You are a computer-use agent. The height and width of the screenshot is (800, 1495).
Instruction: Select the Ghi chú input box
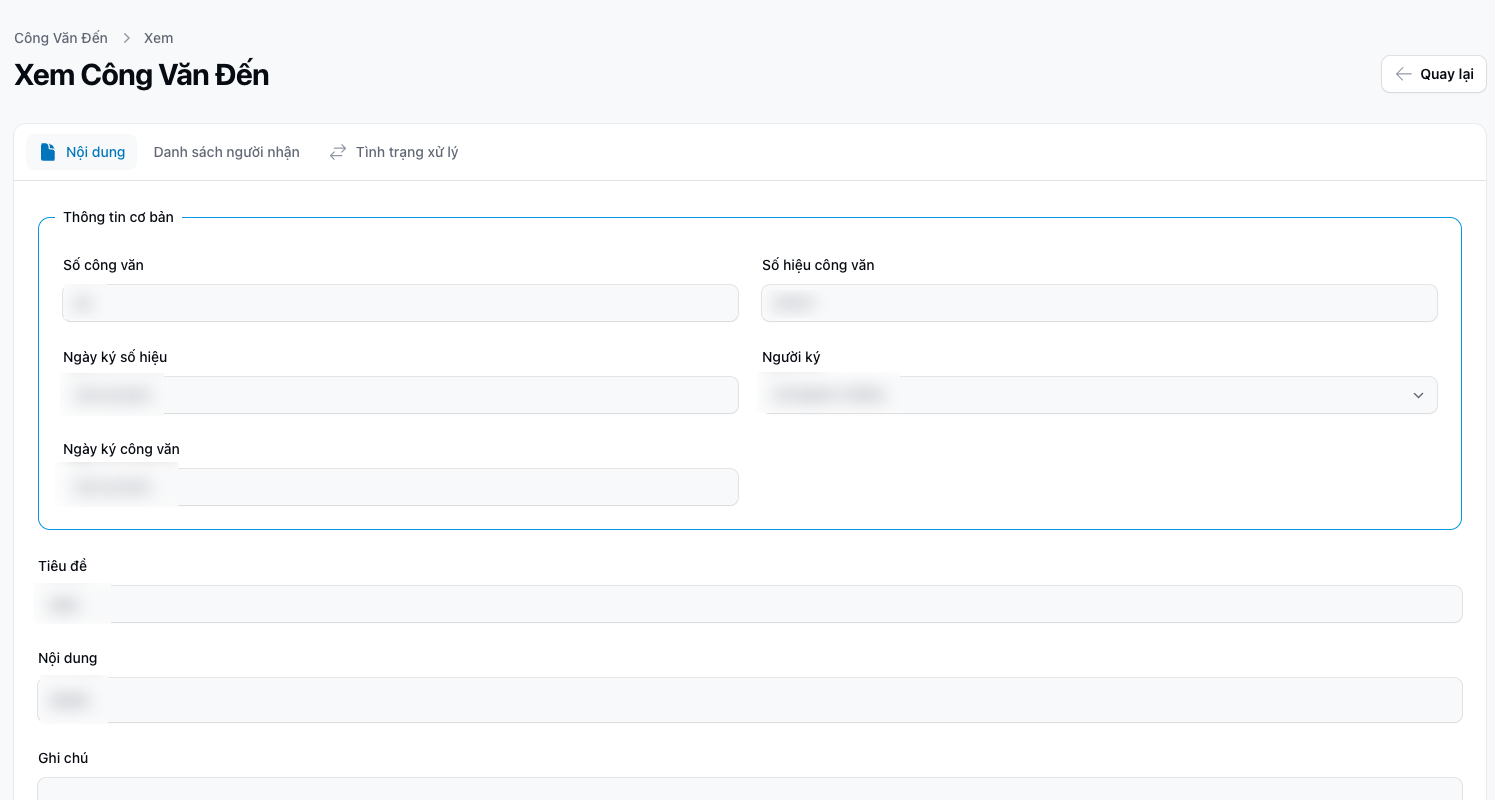pyautogui.click(x=750, y=788)
